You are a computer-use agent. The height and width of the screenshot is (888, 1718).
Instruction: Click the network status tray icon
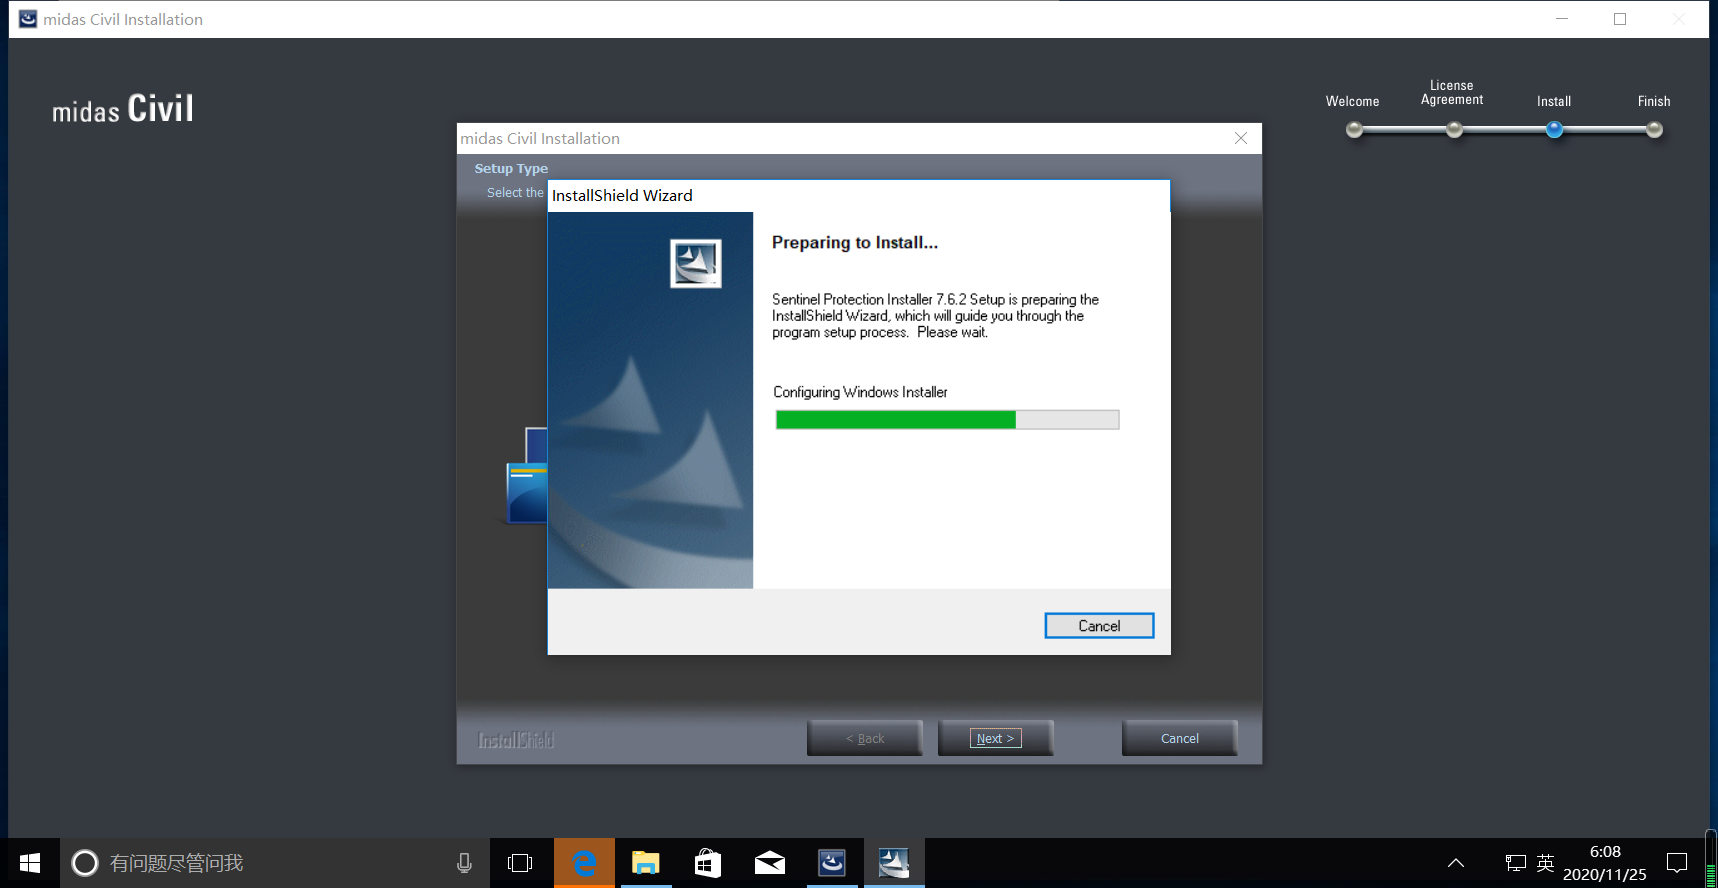pos(1516,863)
